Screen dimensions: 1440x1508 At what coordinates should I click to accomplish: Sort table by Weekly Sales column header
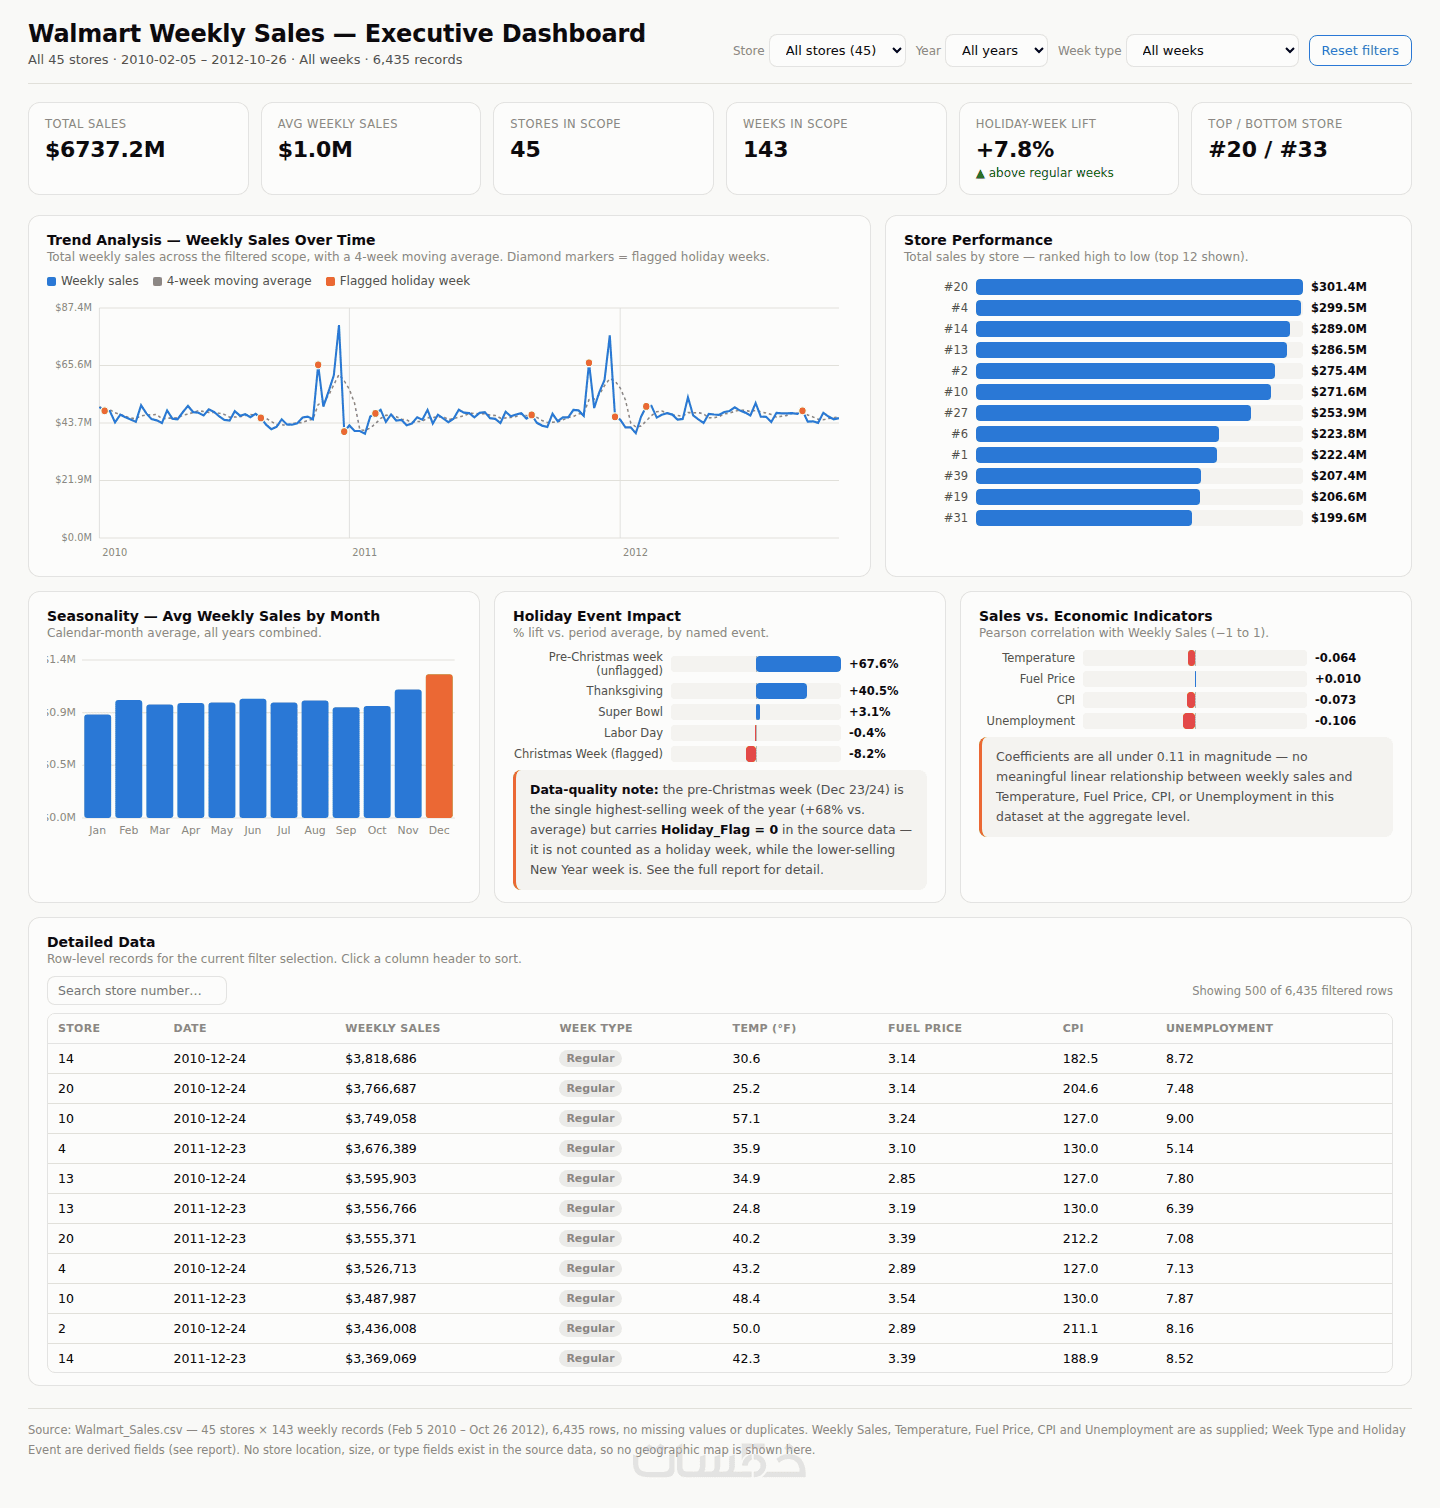tap(392, 1028)
